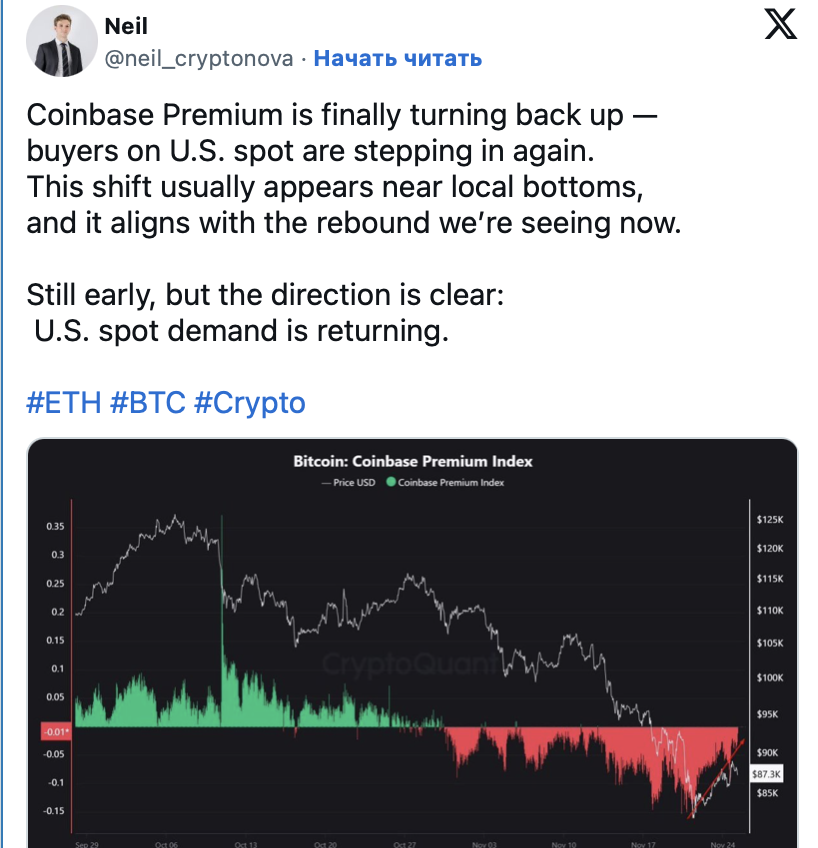Click the display name Neil
The image size is (818, 848).
[125, 26]
